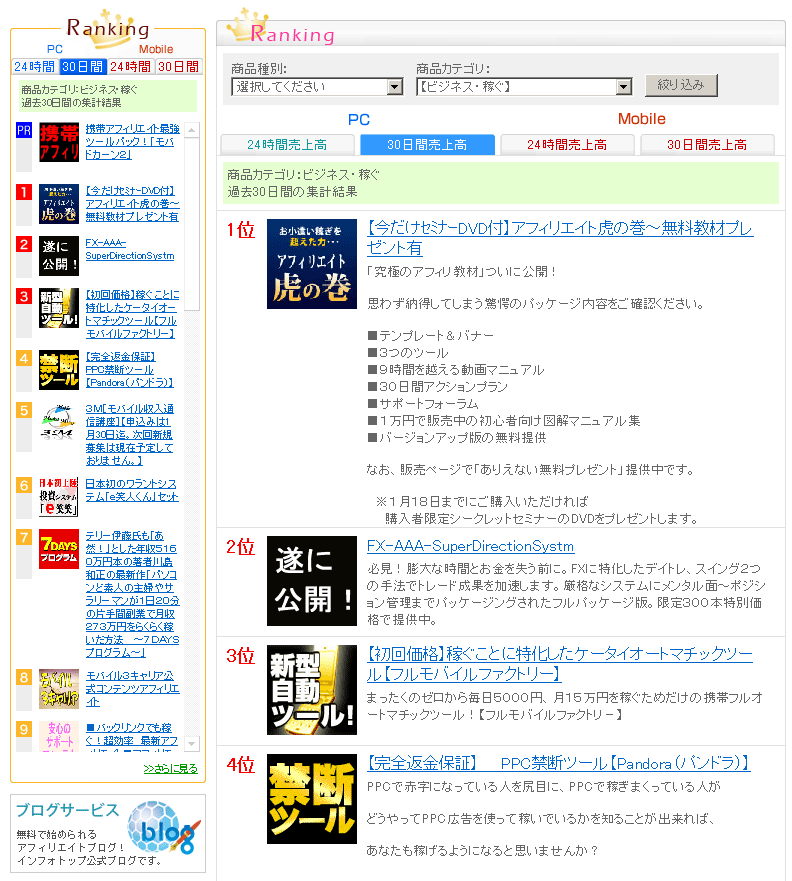Open main 2位 FX-AAA-SuperDirectionSystm title link

470,546
